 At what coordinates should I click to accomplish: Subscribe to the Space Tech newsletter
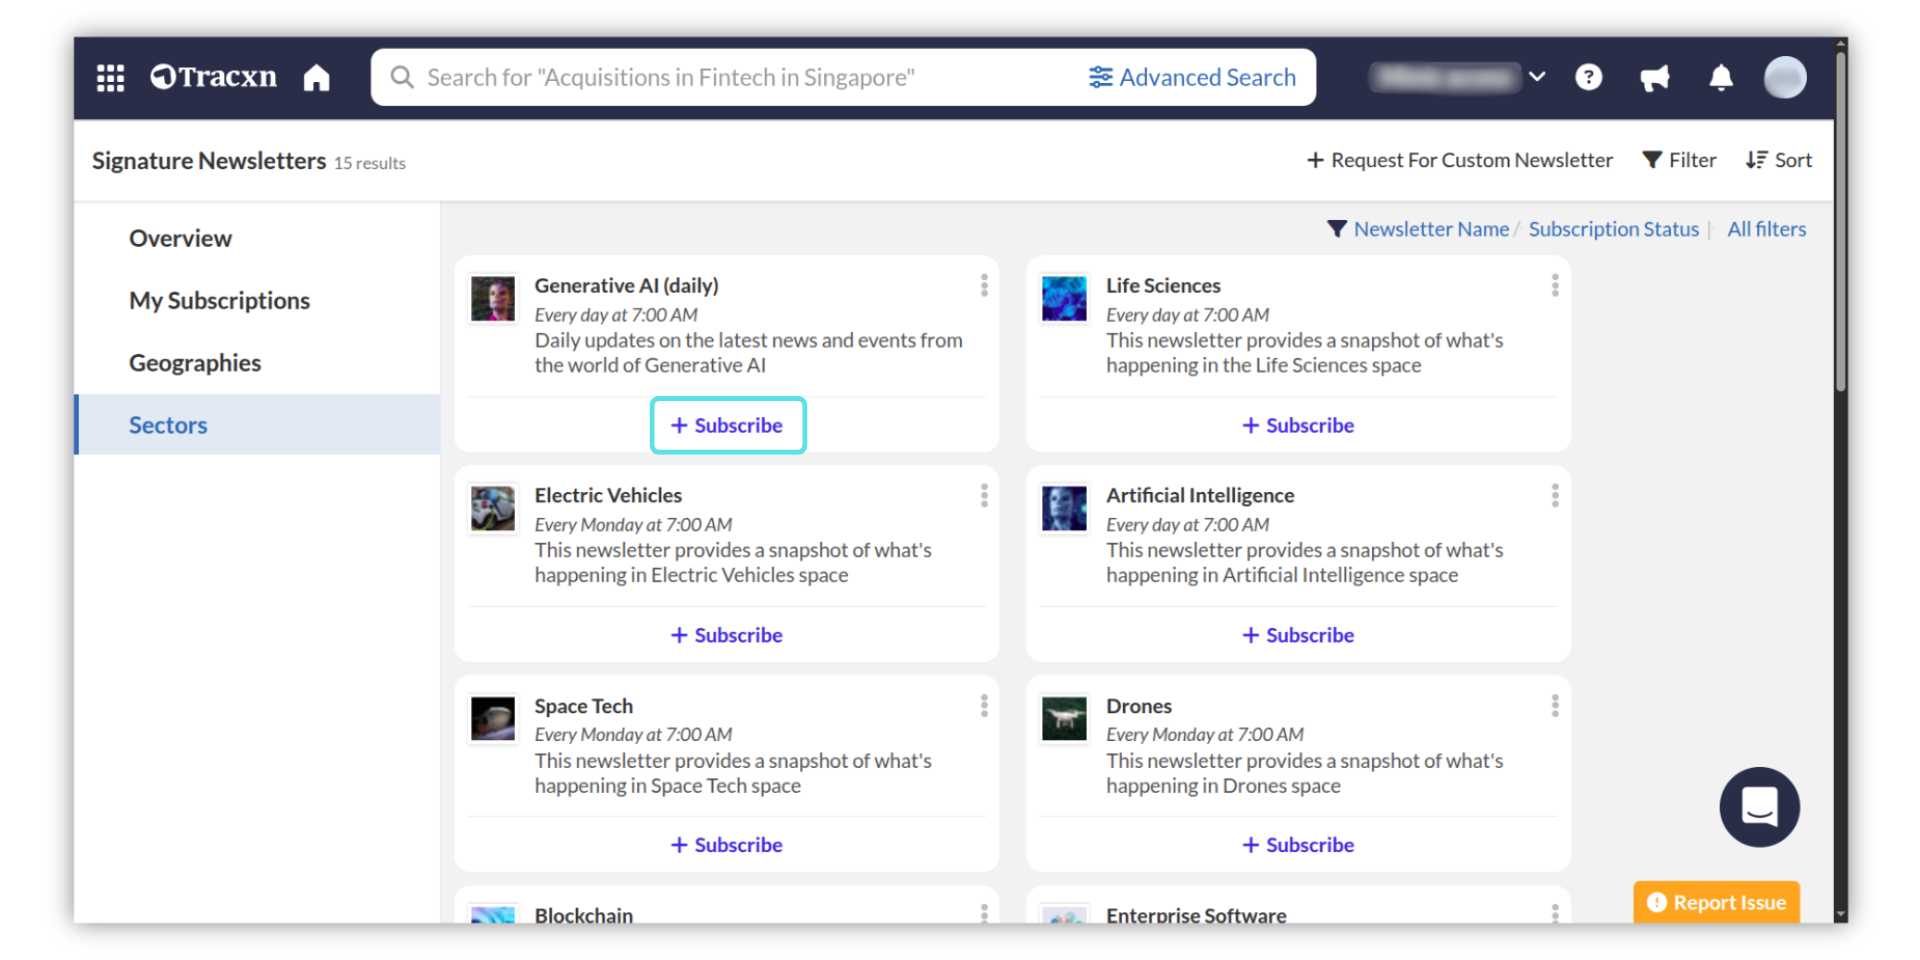pyautogui.click(x=727, y=845)
